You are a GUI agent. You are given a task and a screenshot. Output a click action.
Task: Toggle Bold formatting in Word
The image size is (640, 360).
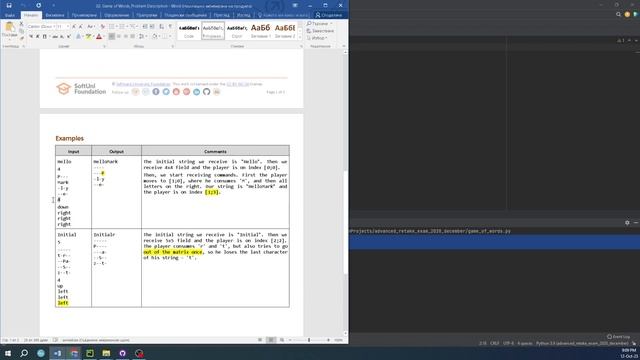31,37
